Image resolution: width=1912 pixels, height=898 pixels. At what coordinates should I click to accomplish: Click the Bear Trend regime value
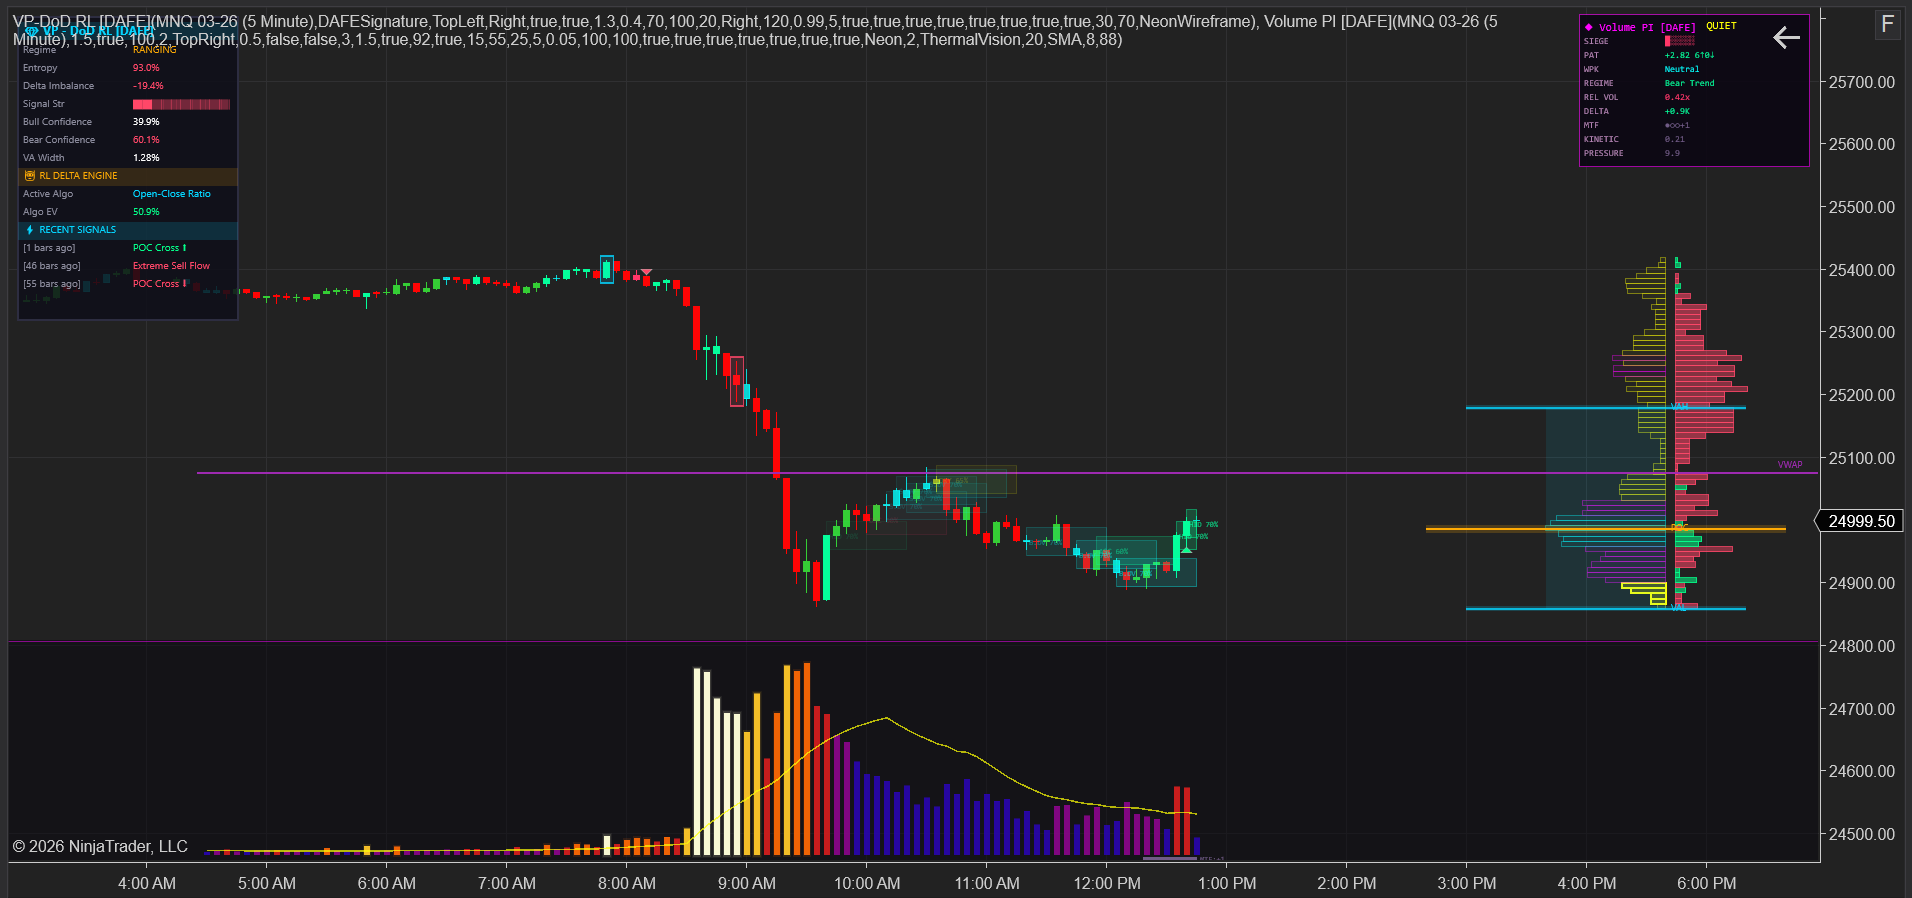(x=1689, y=84)
